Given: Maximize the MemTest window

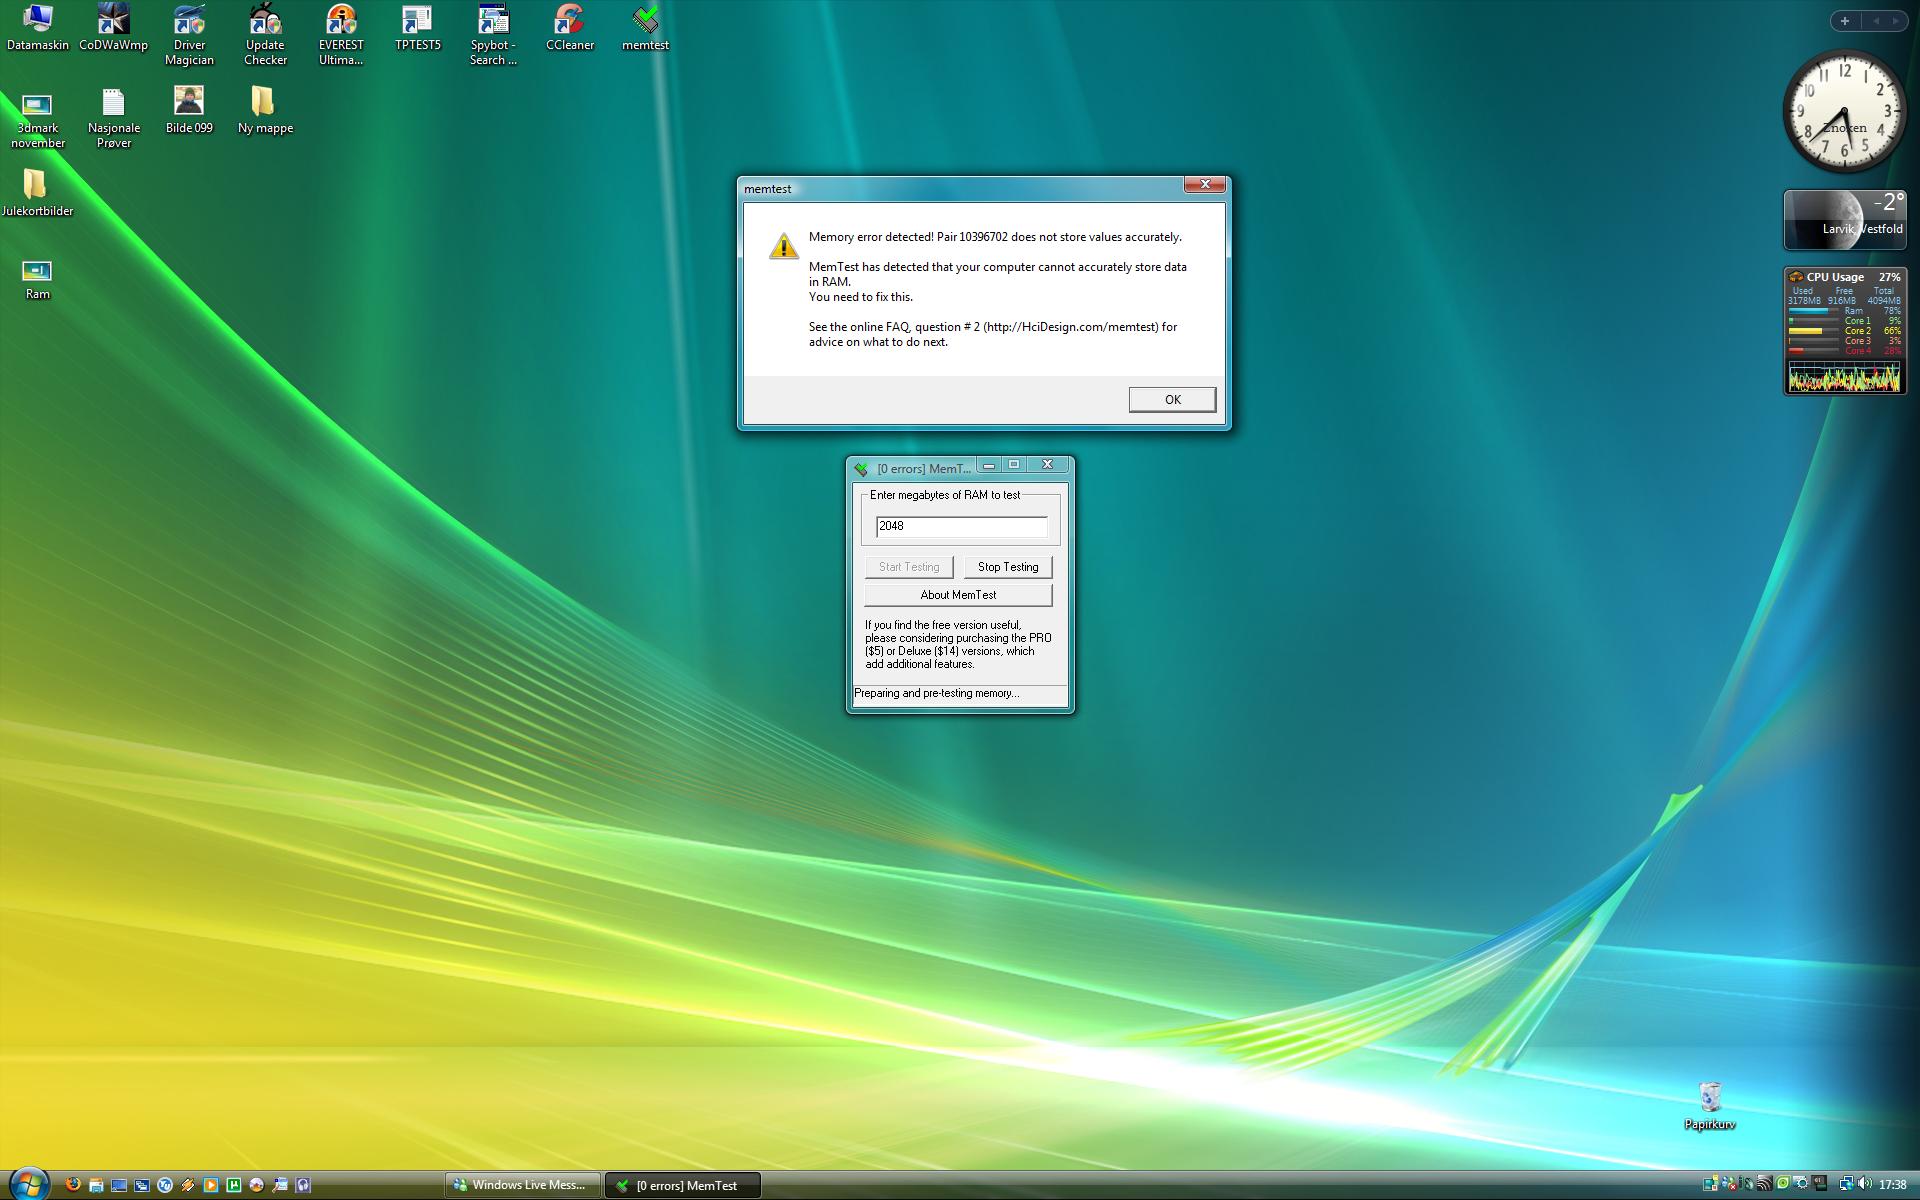Looking at the screenshot, I should point(1014,465).
